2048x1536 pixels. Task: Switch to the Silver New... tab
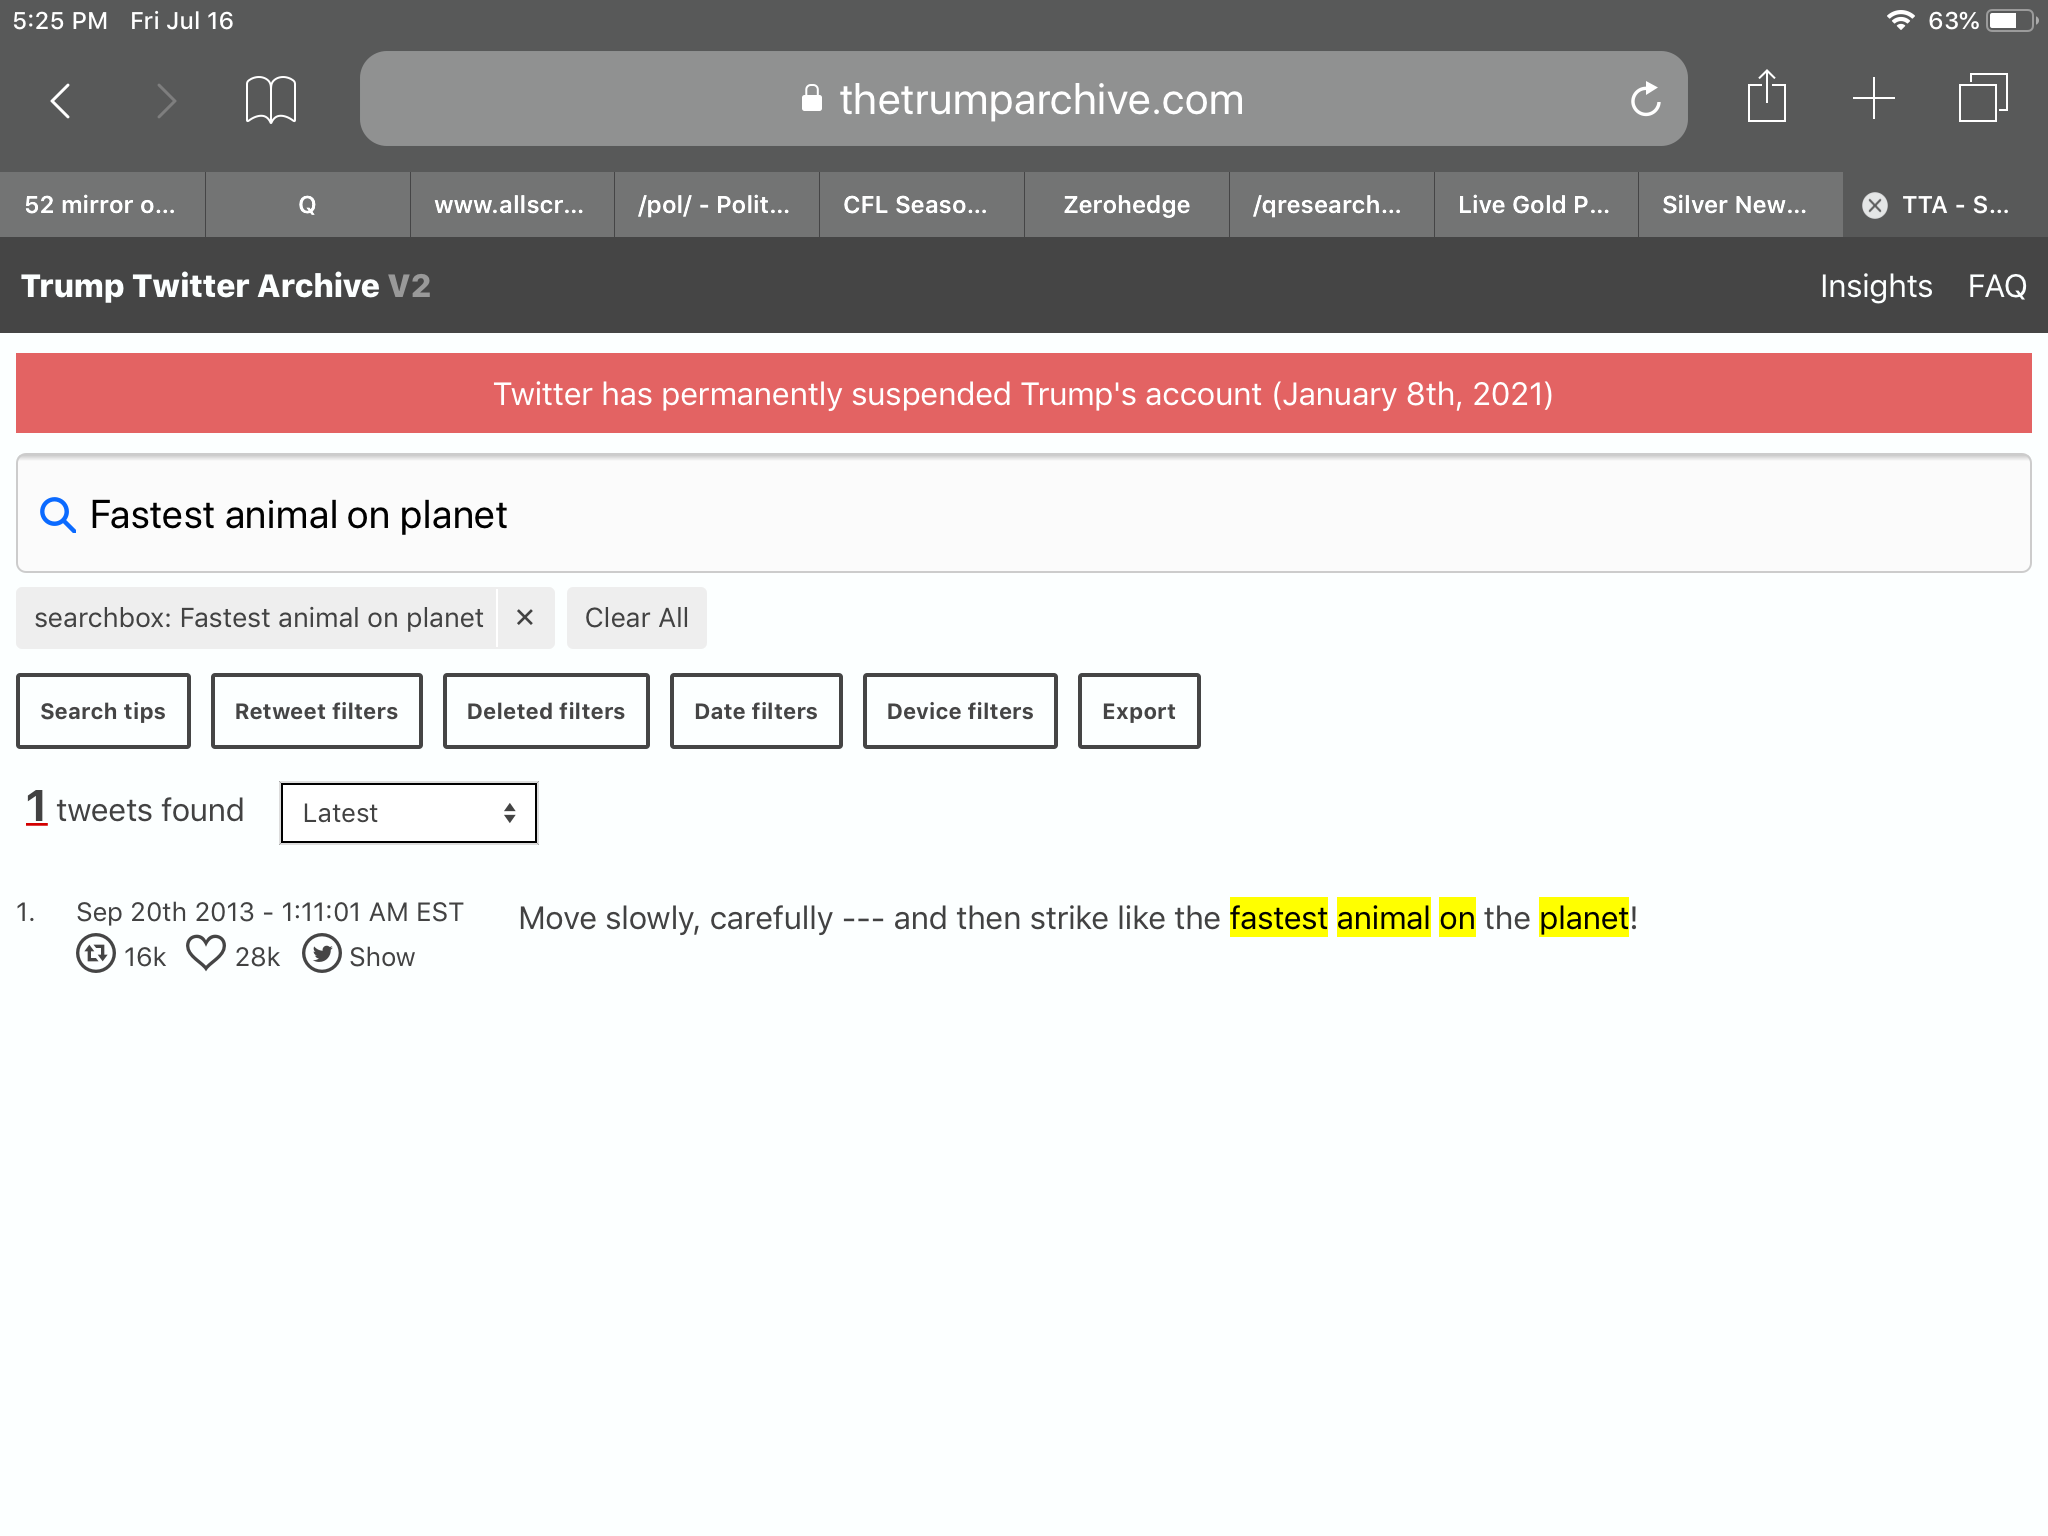1741,205
